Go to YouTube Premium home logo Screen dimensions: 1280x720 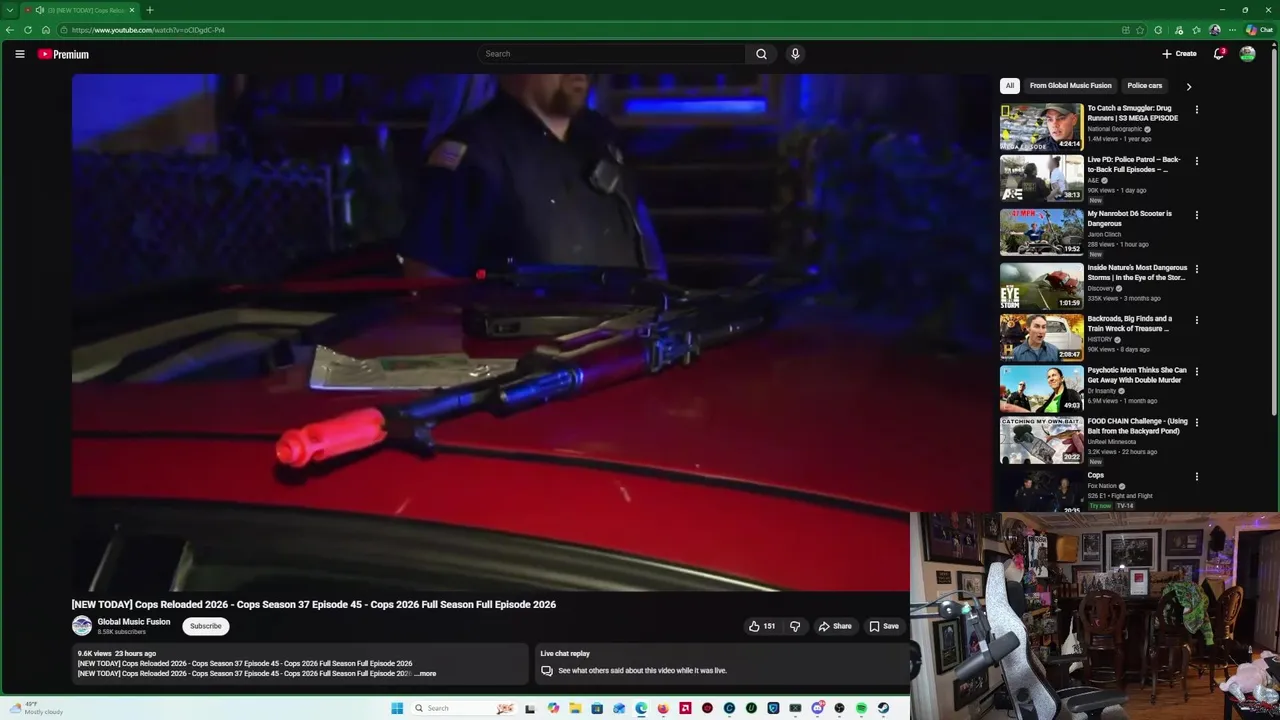(63, 54)
